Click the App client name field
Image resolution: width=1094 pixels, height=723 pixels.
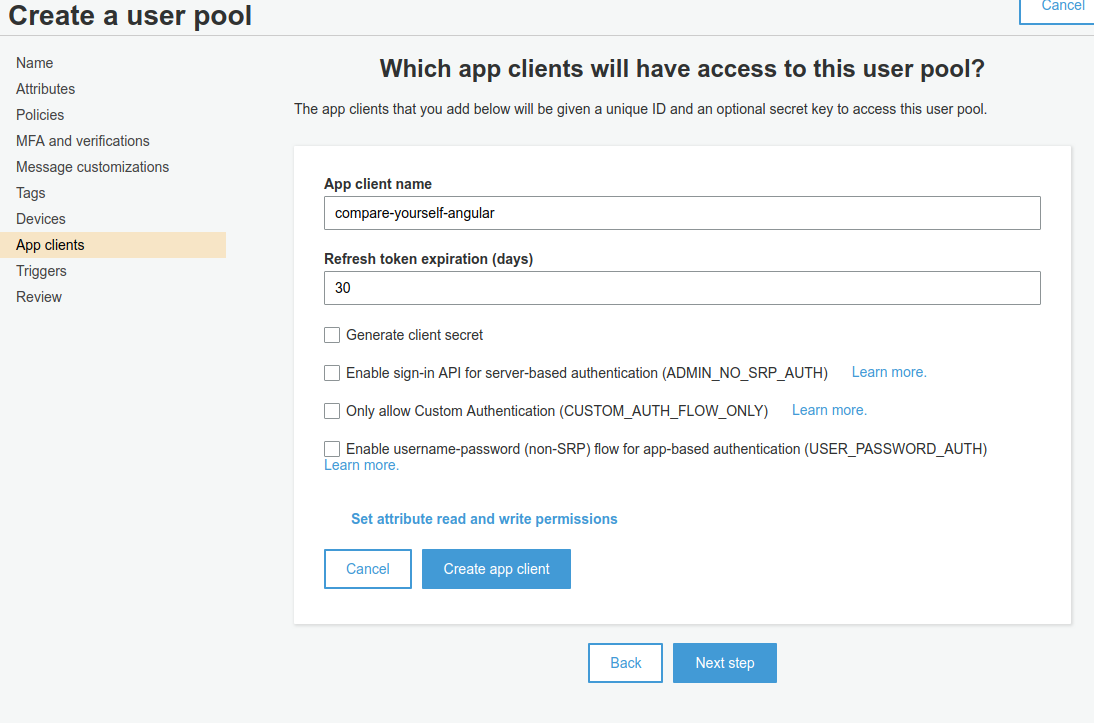pyautogui.click(x=682, y=213)
